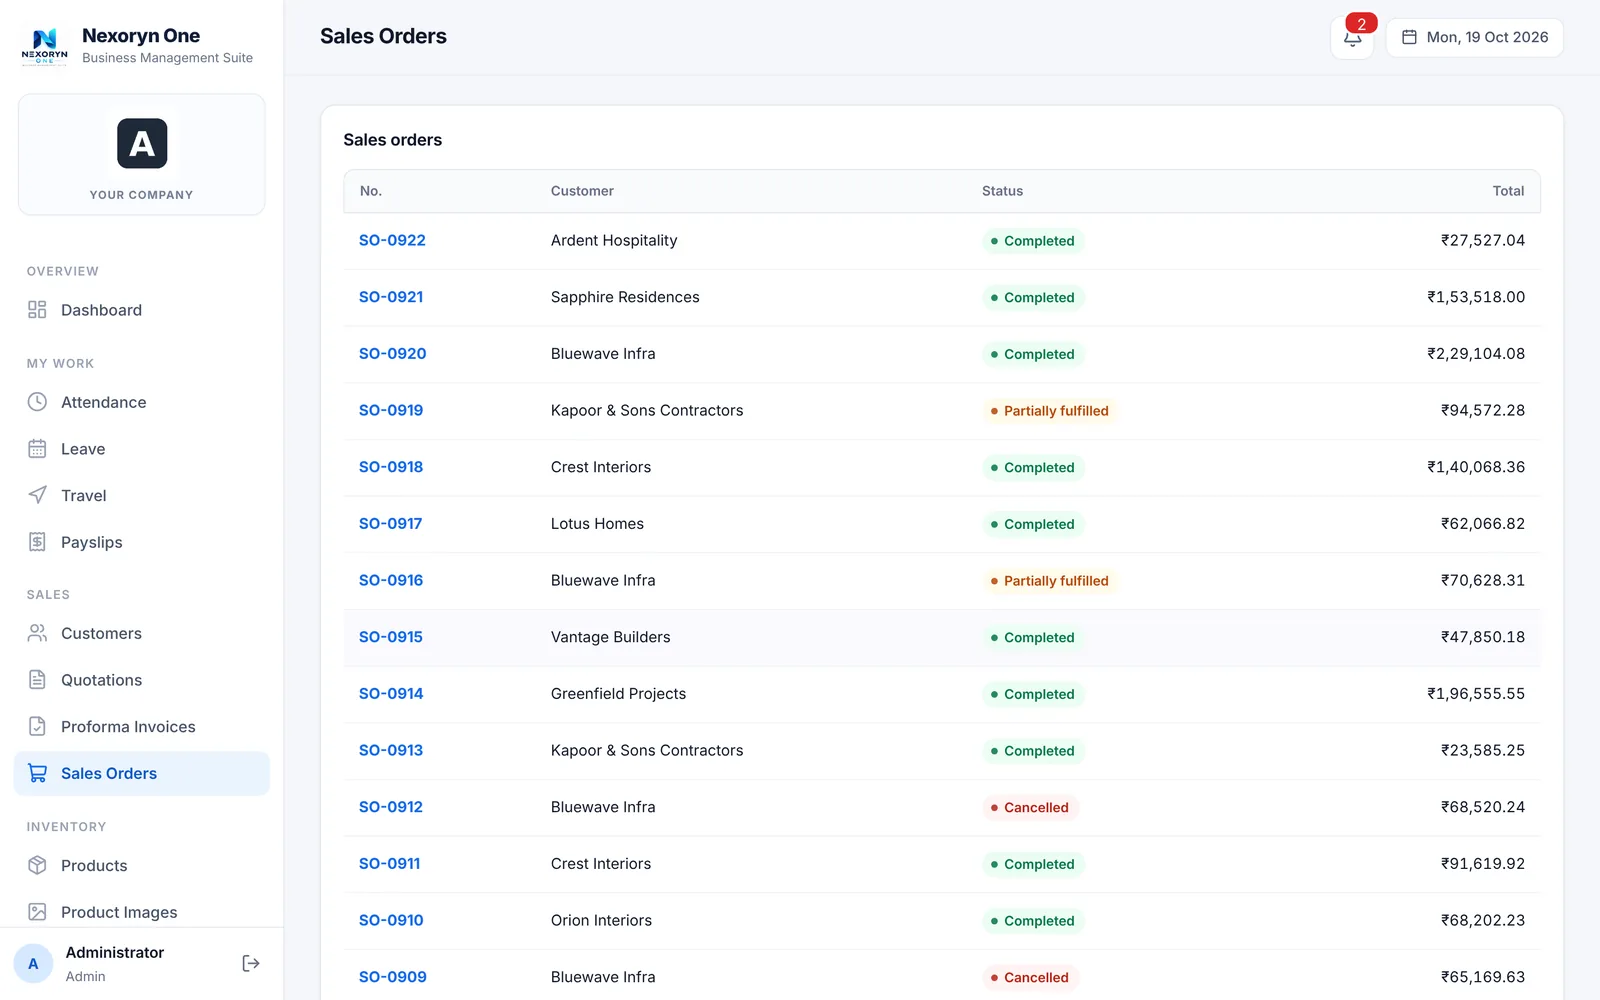
Task: Click the Payslips receipt icon
Action: pos(37,542)
